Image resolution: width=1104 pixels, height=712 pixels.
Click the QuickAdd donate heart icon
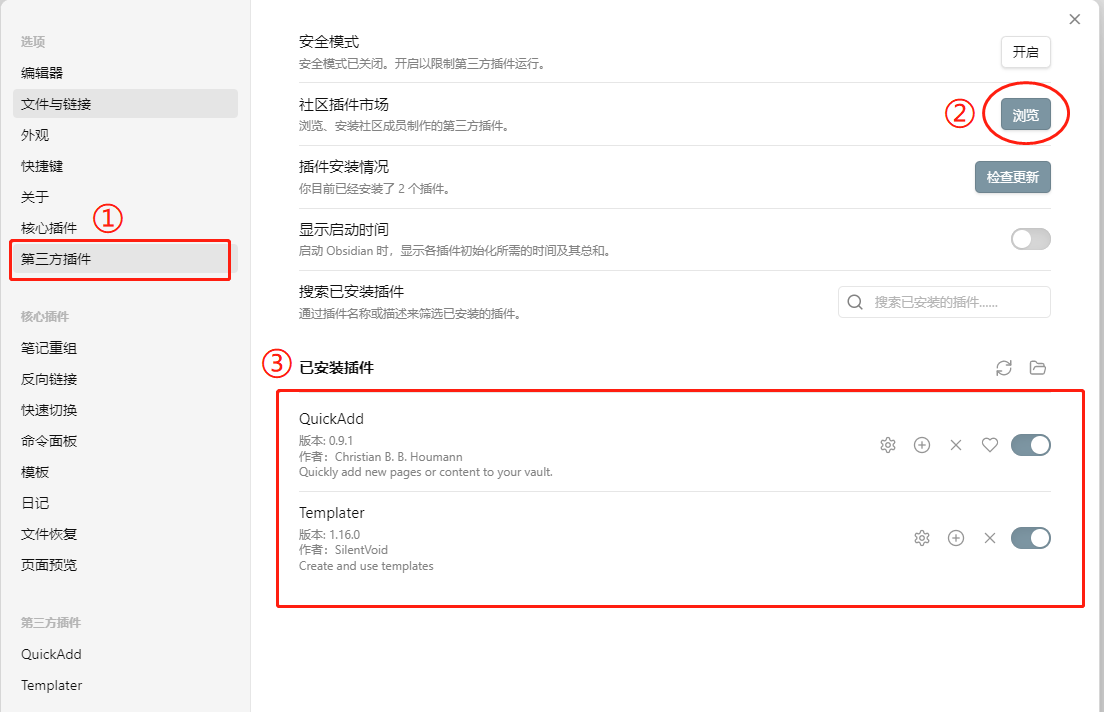pyautogui.click(x=990, y=445)
